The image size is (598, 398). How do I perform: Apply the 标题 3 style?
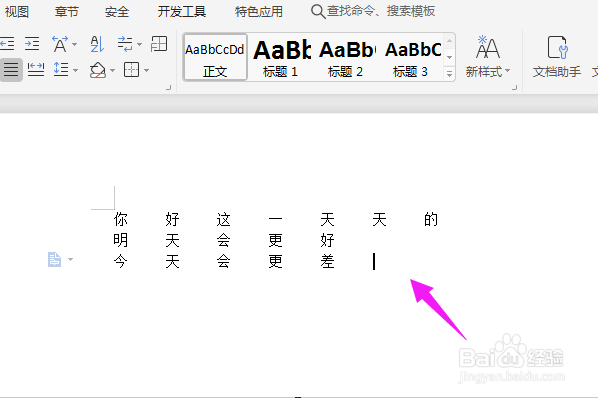412,57
